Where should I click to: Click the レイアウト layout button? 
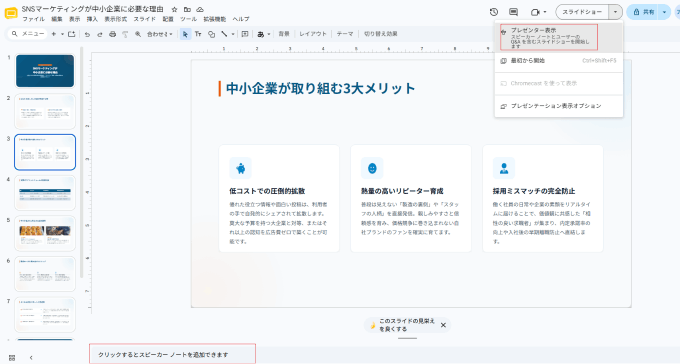(313, 34)
